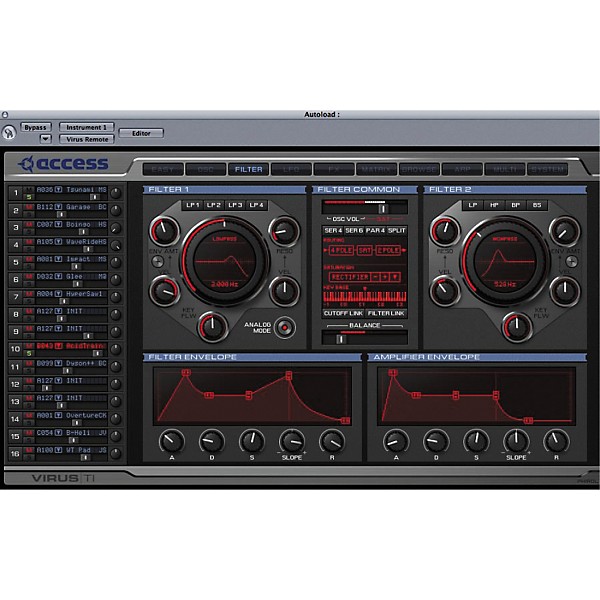Click pan slider of part 15 B-Hell

click(72, 440)
